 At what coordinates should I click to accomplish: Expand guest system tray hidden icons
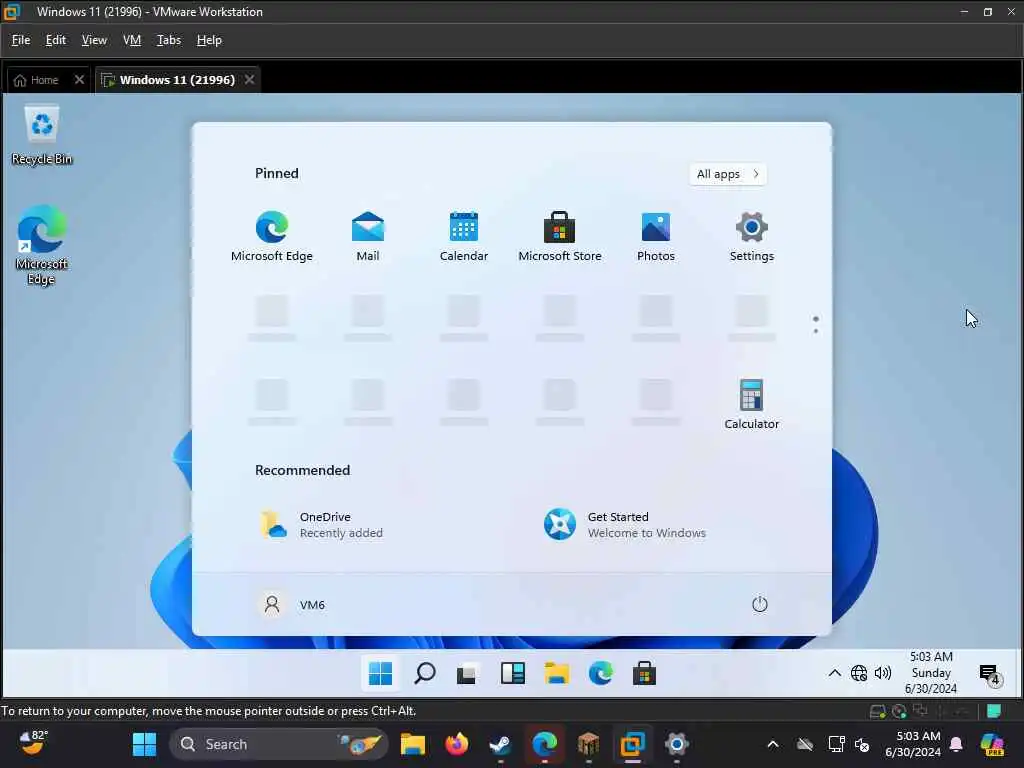coord(835,673)
